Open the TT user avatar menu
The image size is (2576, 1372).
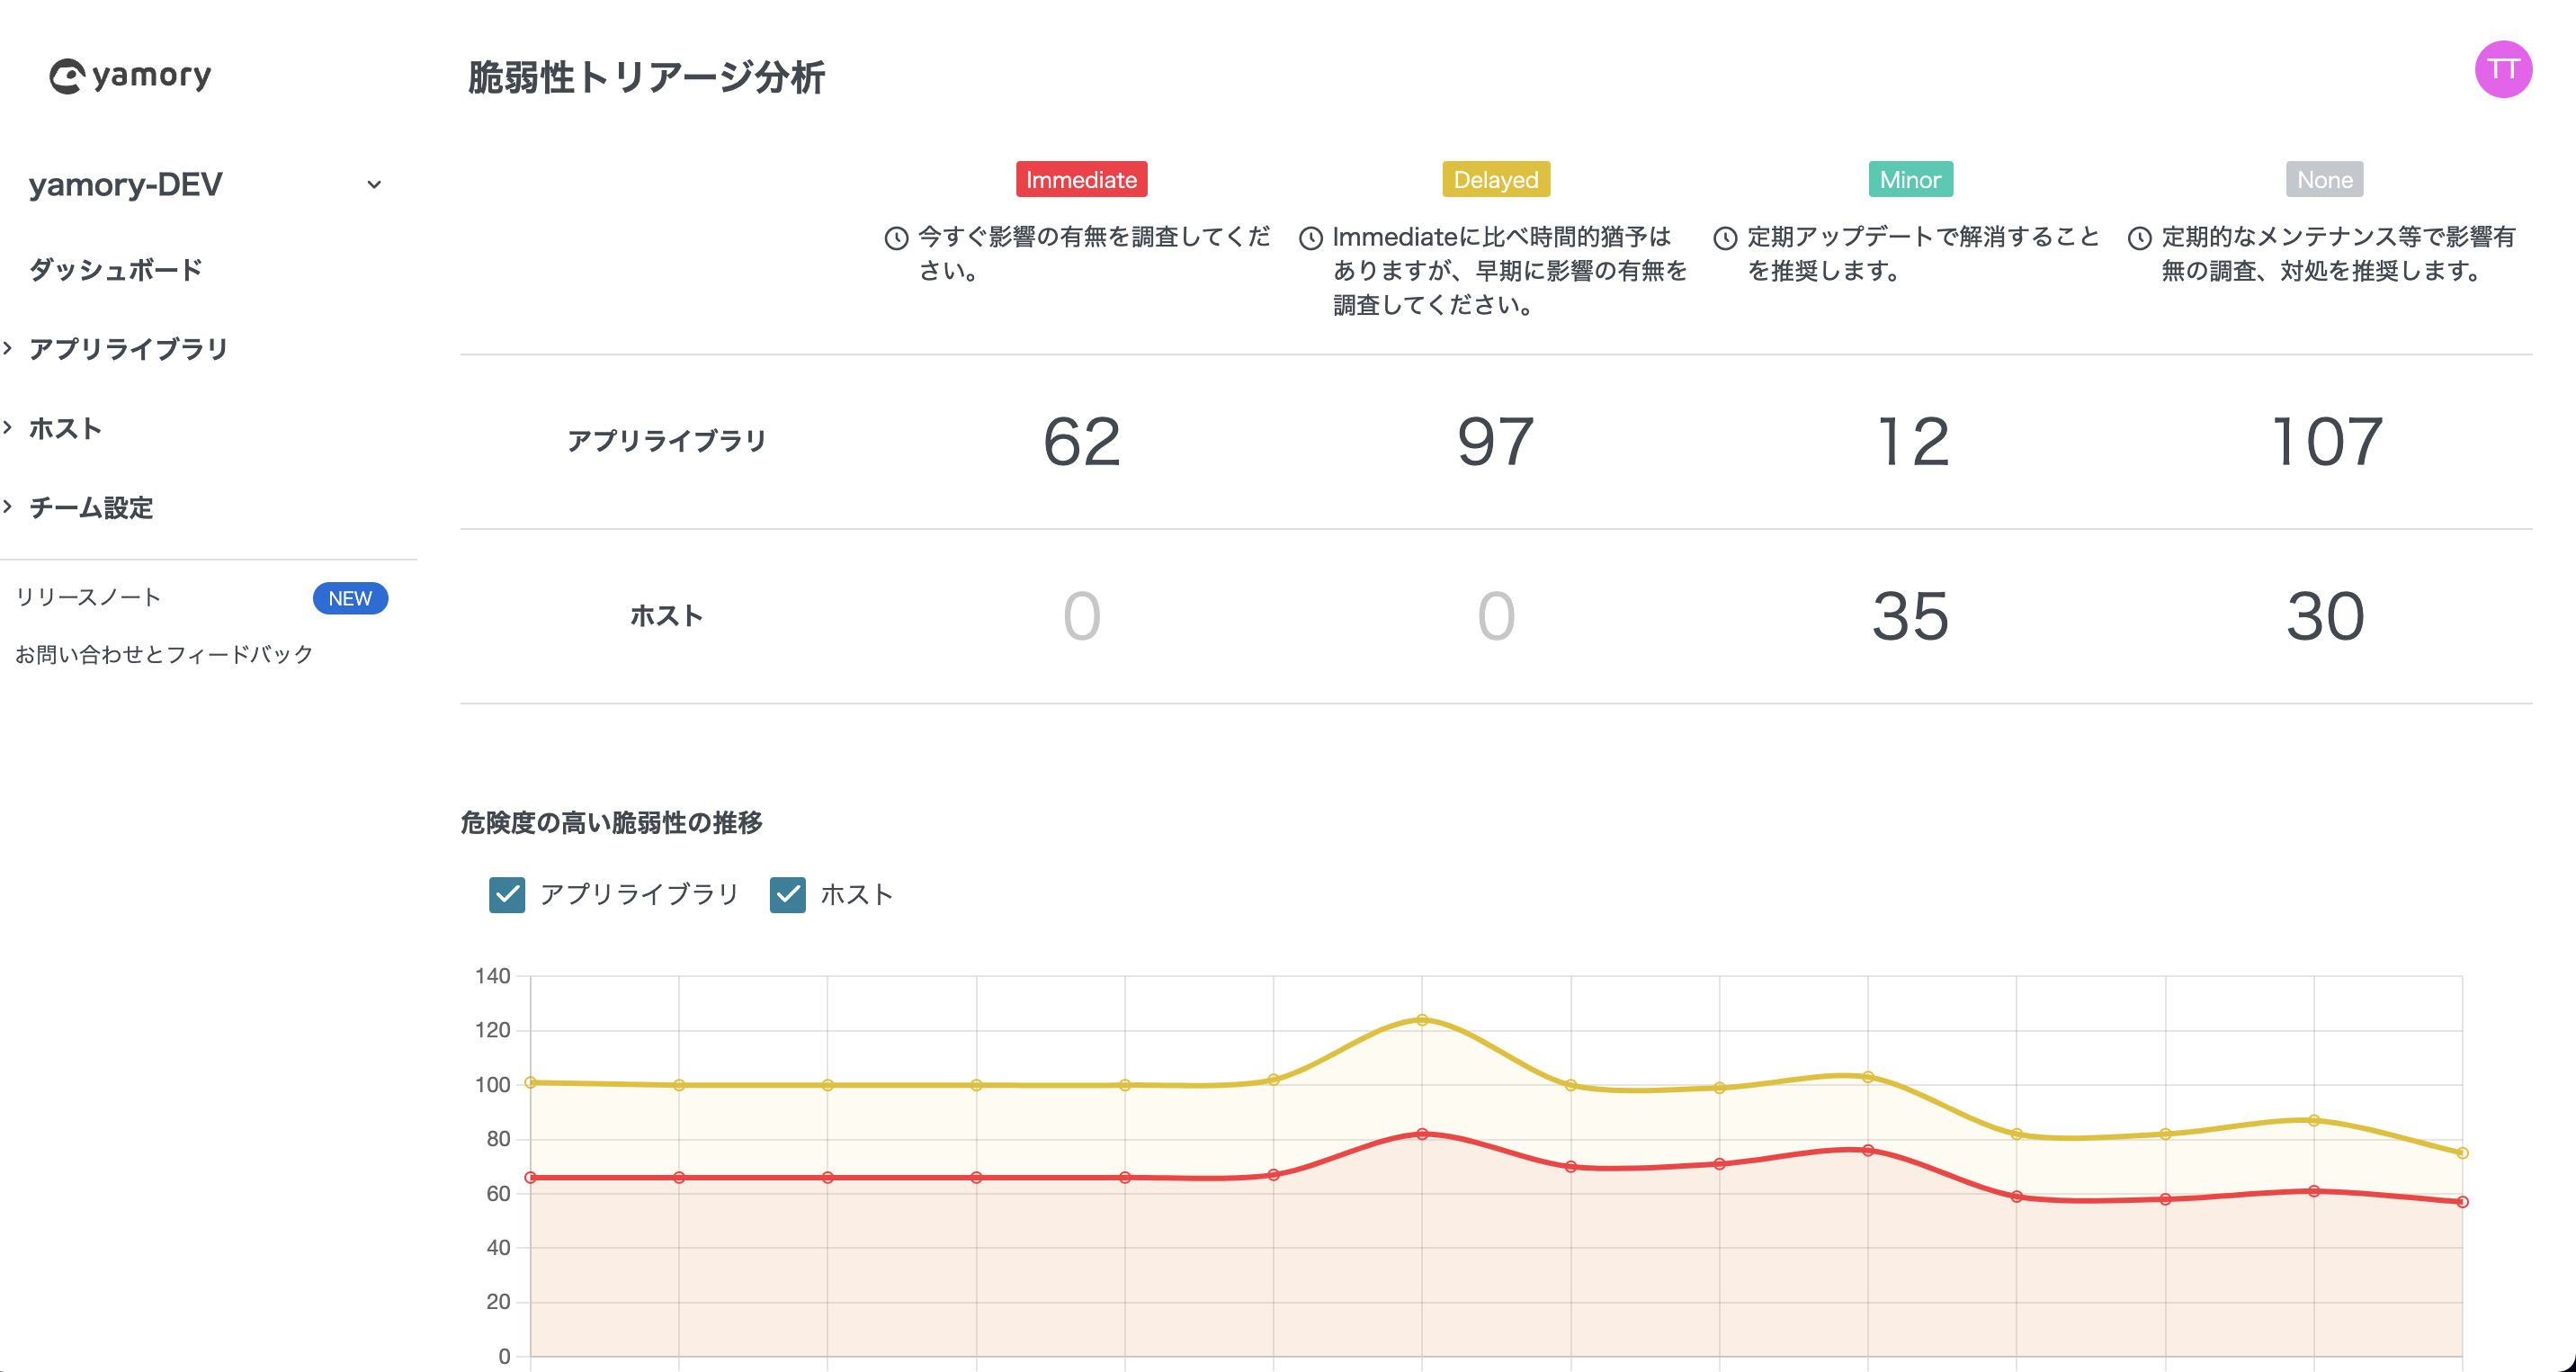[x=2503, y=69]
